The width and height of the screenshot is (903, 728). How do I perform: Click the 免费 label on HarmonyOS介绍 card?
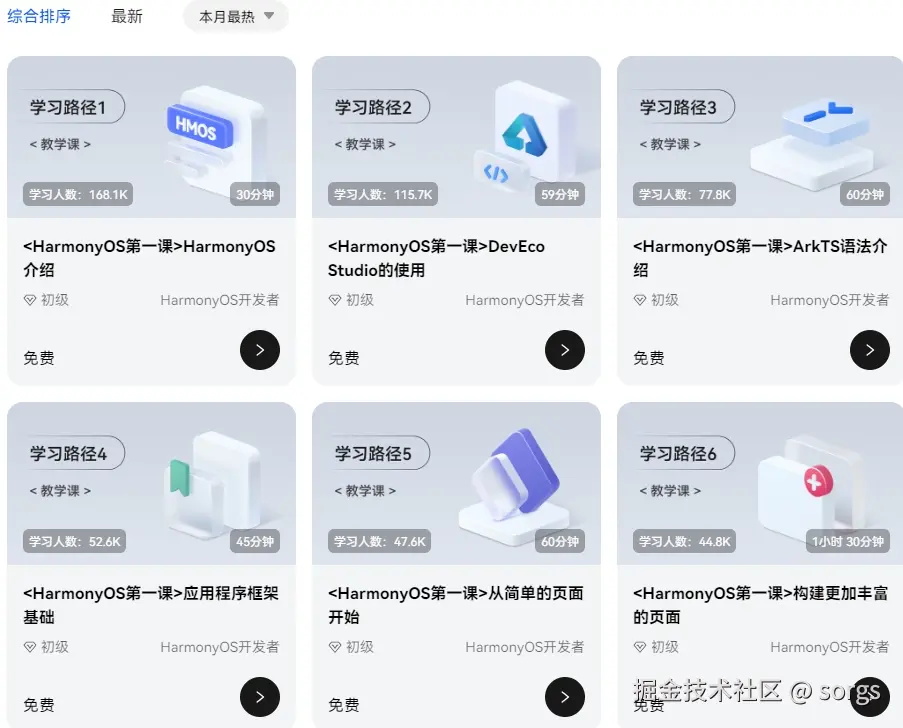[x=39, y=358]
